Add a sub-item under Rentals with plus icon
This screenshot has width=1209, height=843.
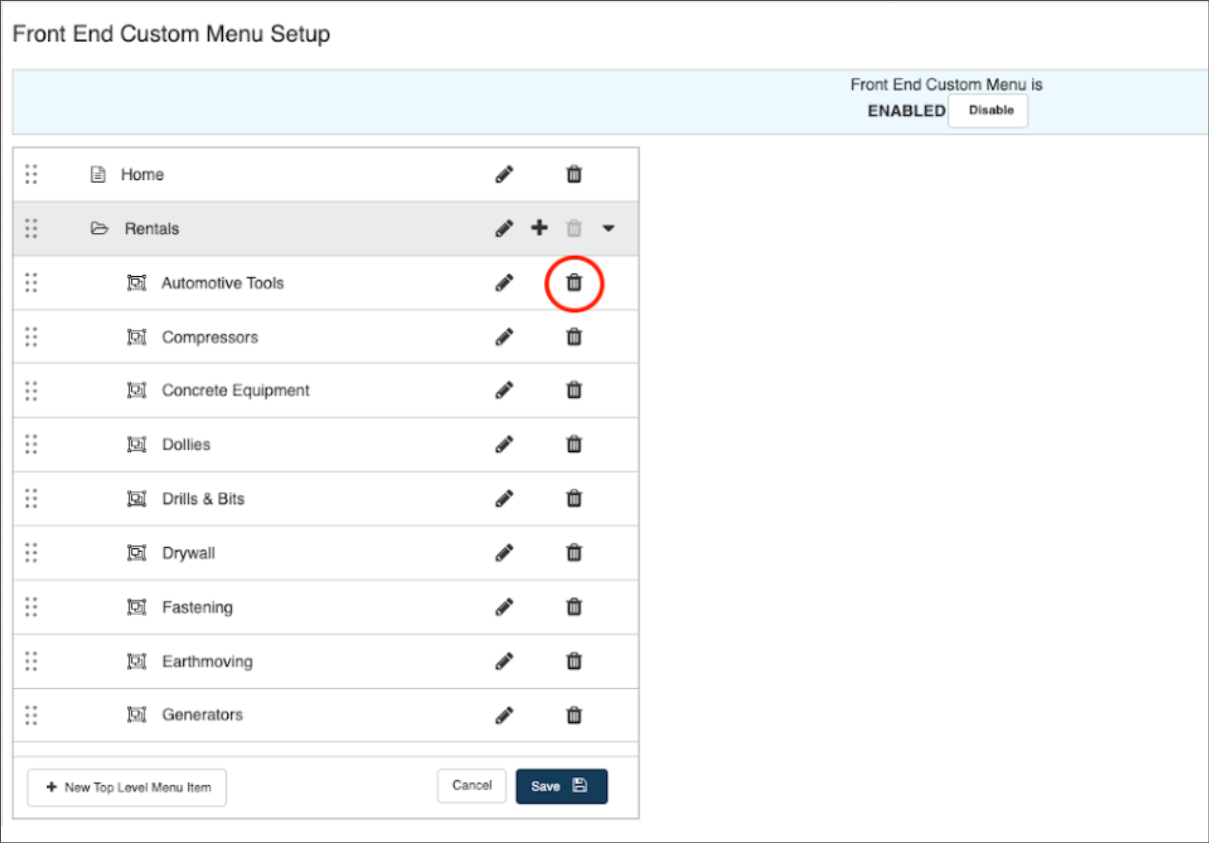pos(539,228)
